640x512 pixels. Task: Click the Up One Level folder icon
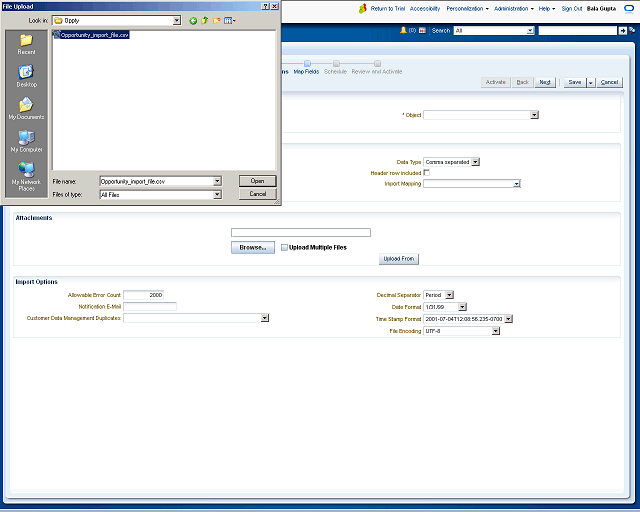click(x=204, y=20)
